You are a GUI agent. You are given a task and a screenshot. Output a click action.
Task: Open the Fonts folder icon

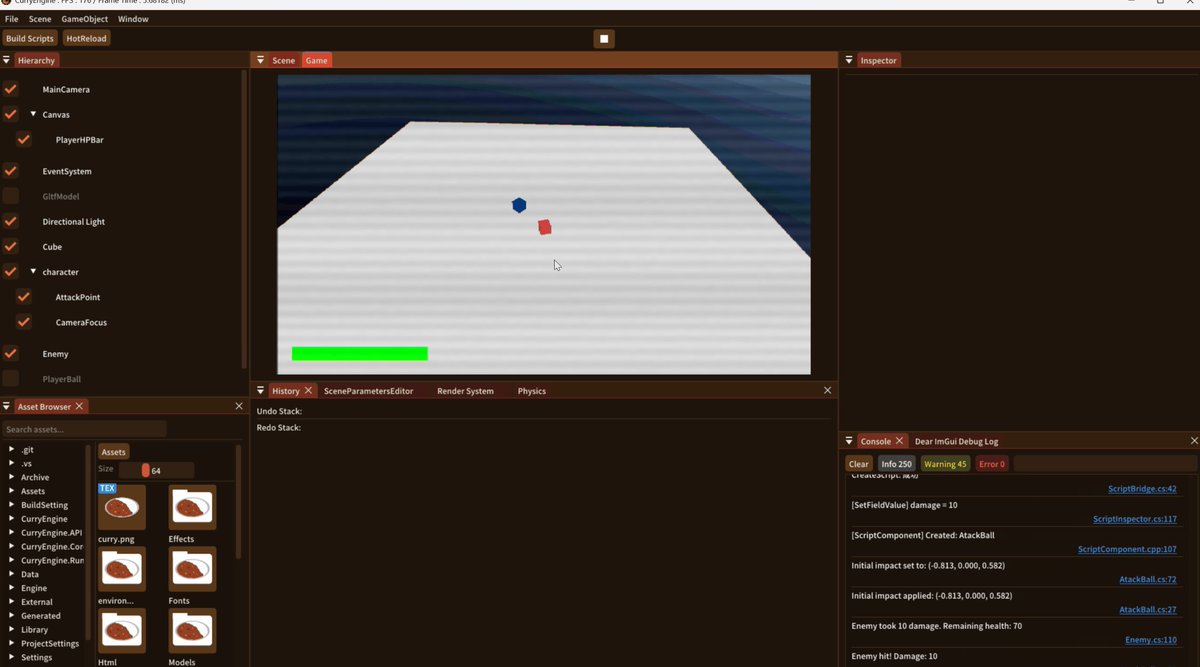coord(192,569)
